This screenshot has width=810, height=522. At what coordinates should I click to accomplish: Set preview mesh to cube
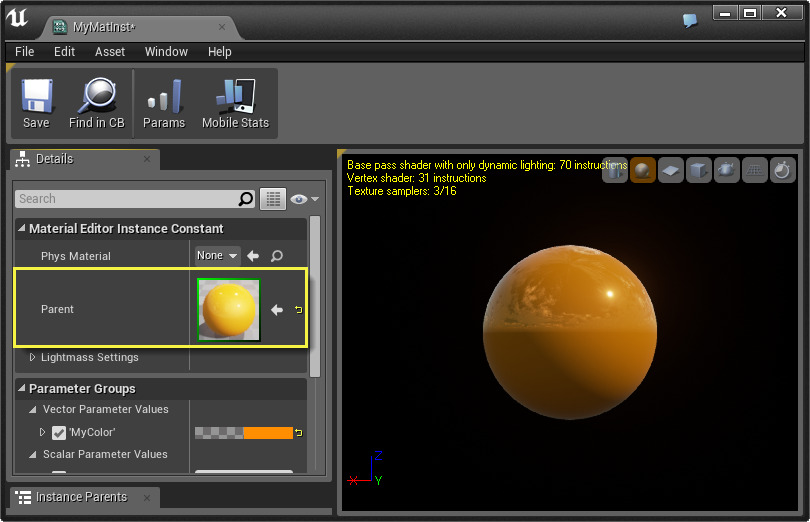pyautogui.click(x=698, y=171)
